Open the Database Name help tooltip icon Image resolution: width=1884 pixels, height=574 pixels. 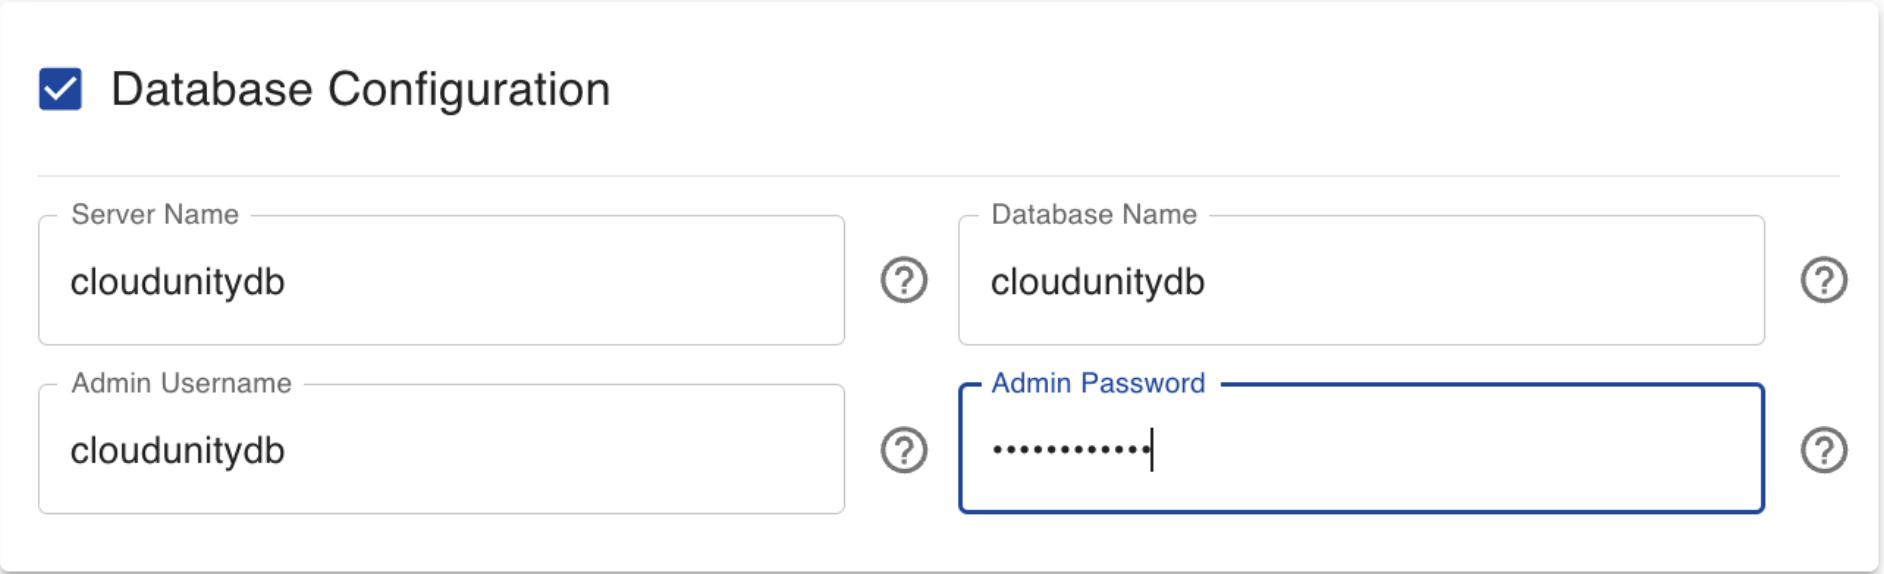tap(1824, 280)
